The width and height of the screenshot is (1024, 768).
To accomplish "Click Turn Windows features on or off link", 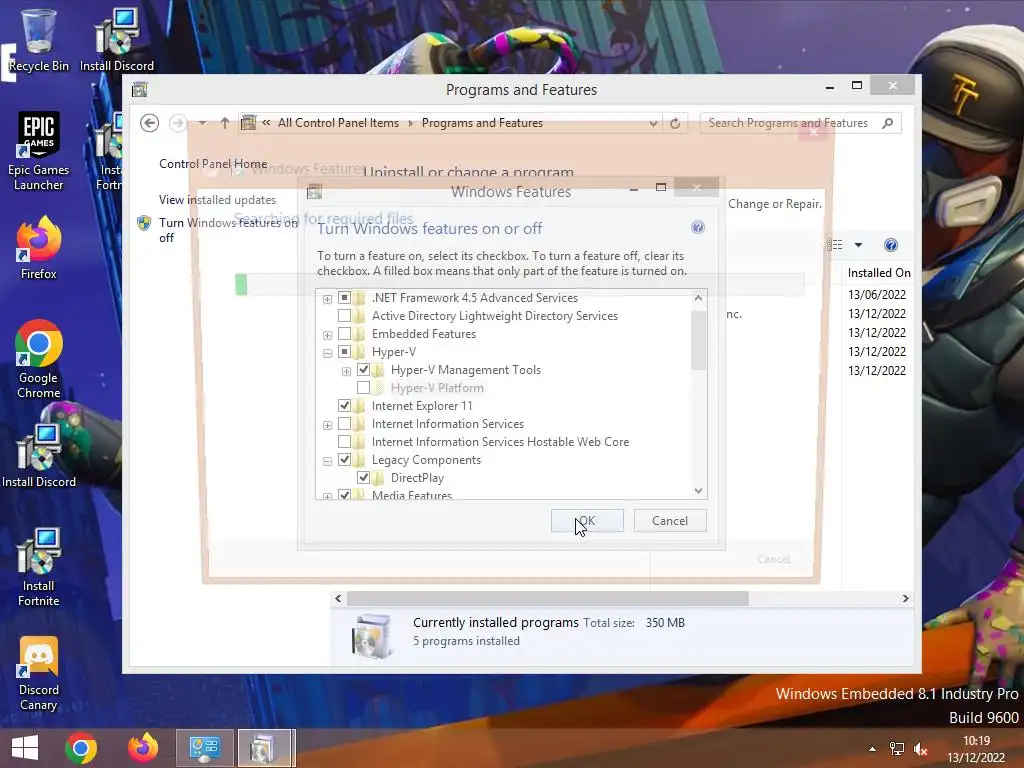I will (x=228, y=230).
